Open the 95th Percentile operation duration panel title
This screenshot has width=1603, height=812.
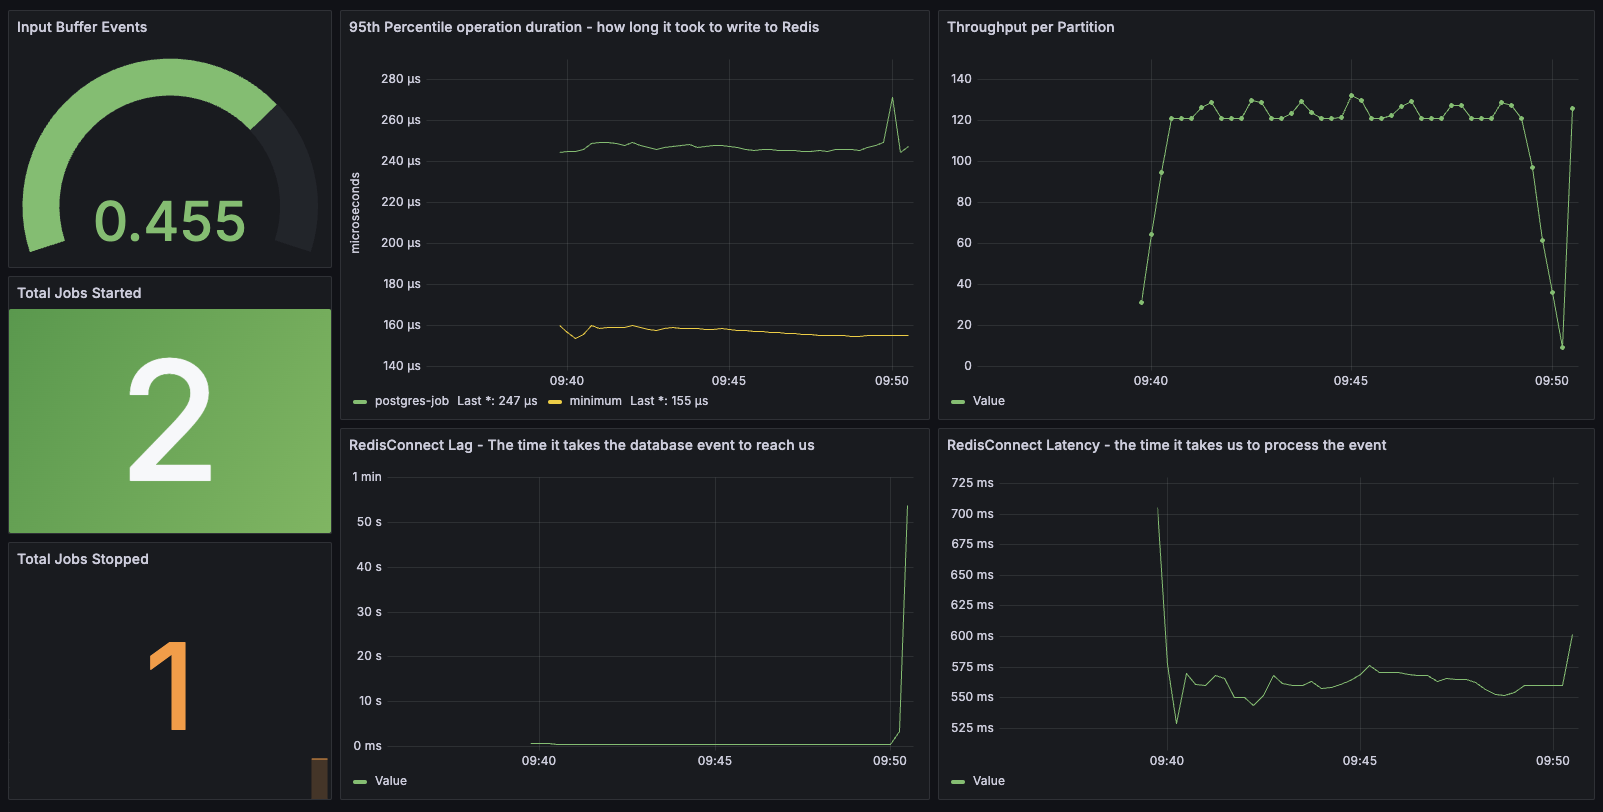pos(584,27)
